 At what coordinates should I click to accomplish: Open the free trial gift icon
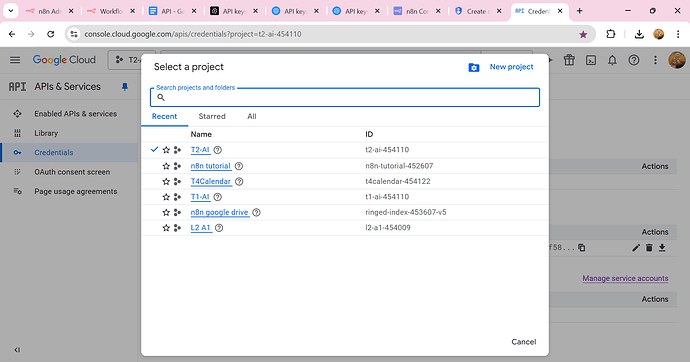[x=569, y=60]
